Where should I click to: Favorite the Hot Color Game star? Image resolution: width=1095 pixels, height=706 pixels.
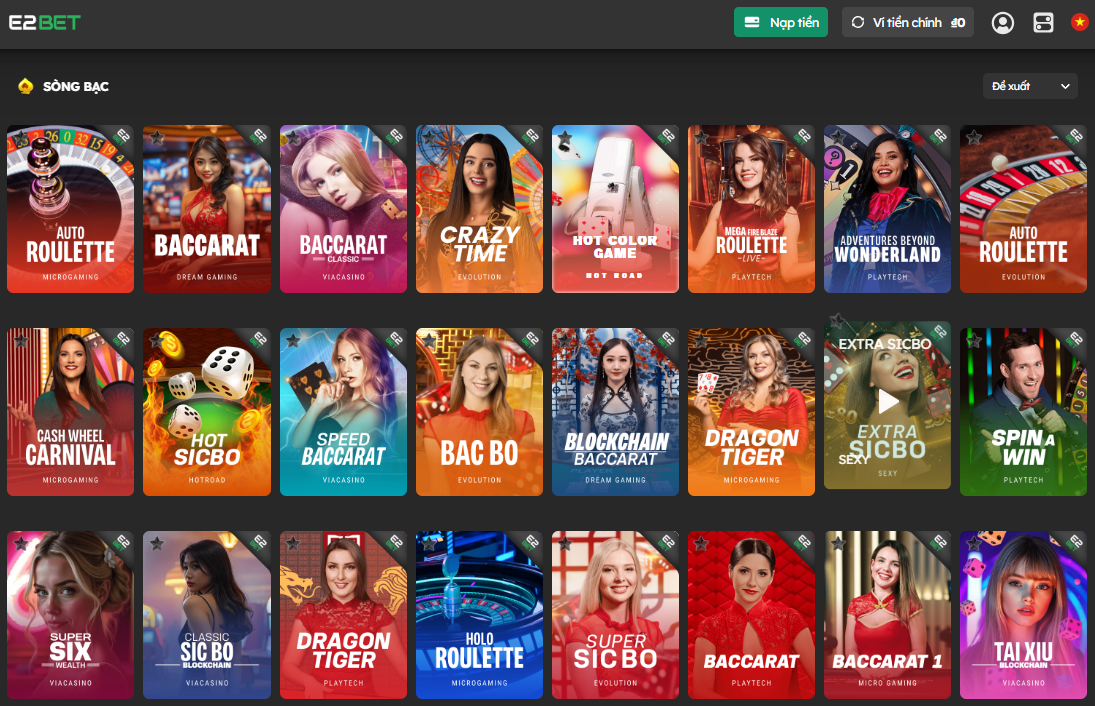pyautogui.click(x=566, y=138)
